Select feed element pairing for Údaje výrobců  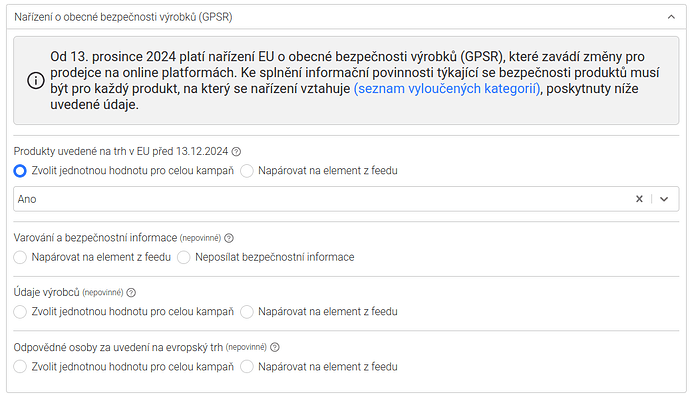[x=247, y=312]
